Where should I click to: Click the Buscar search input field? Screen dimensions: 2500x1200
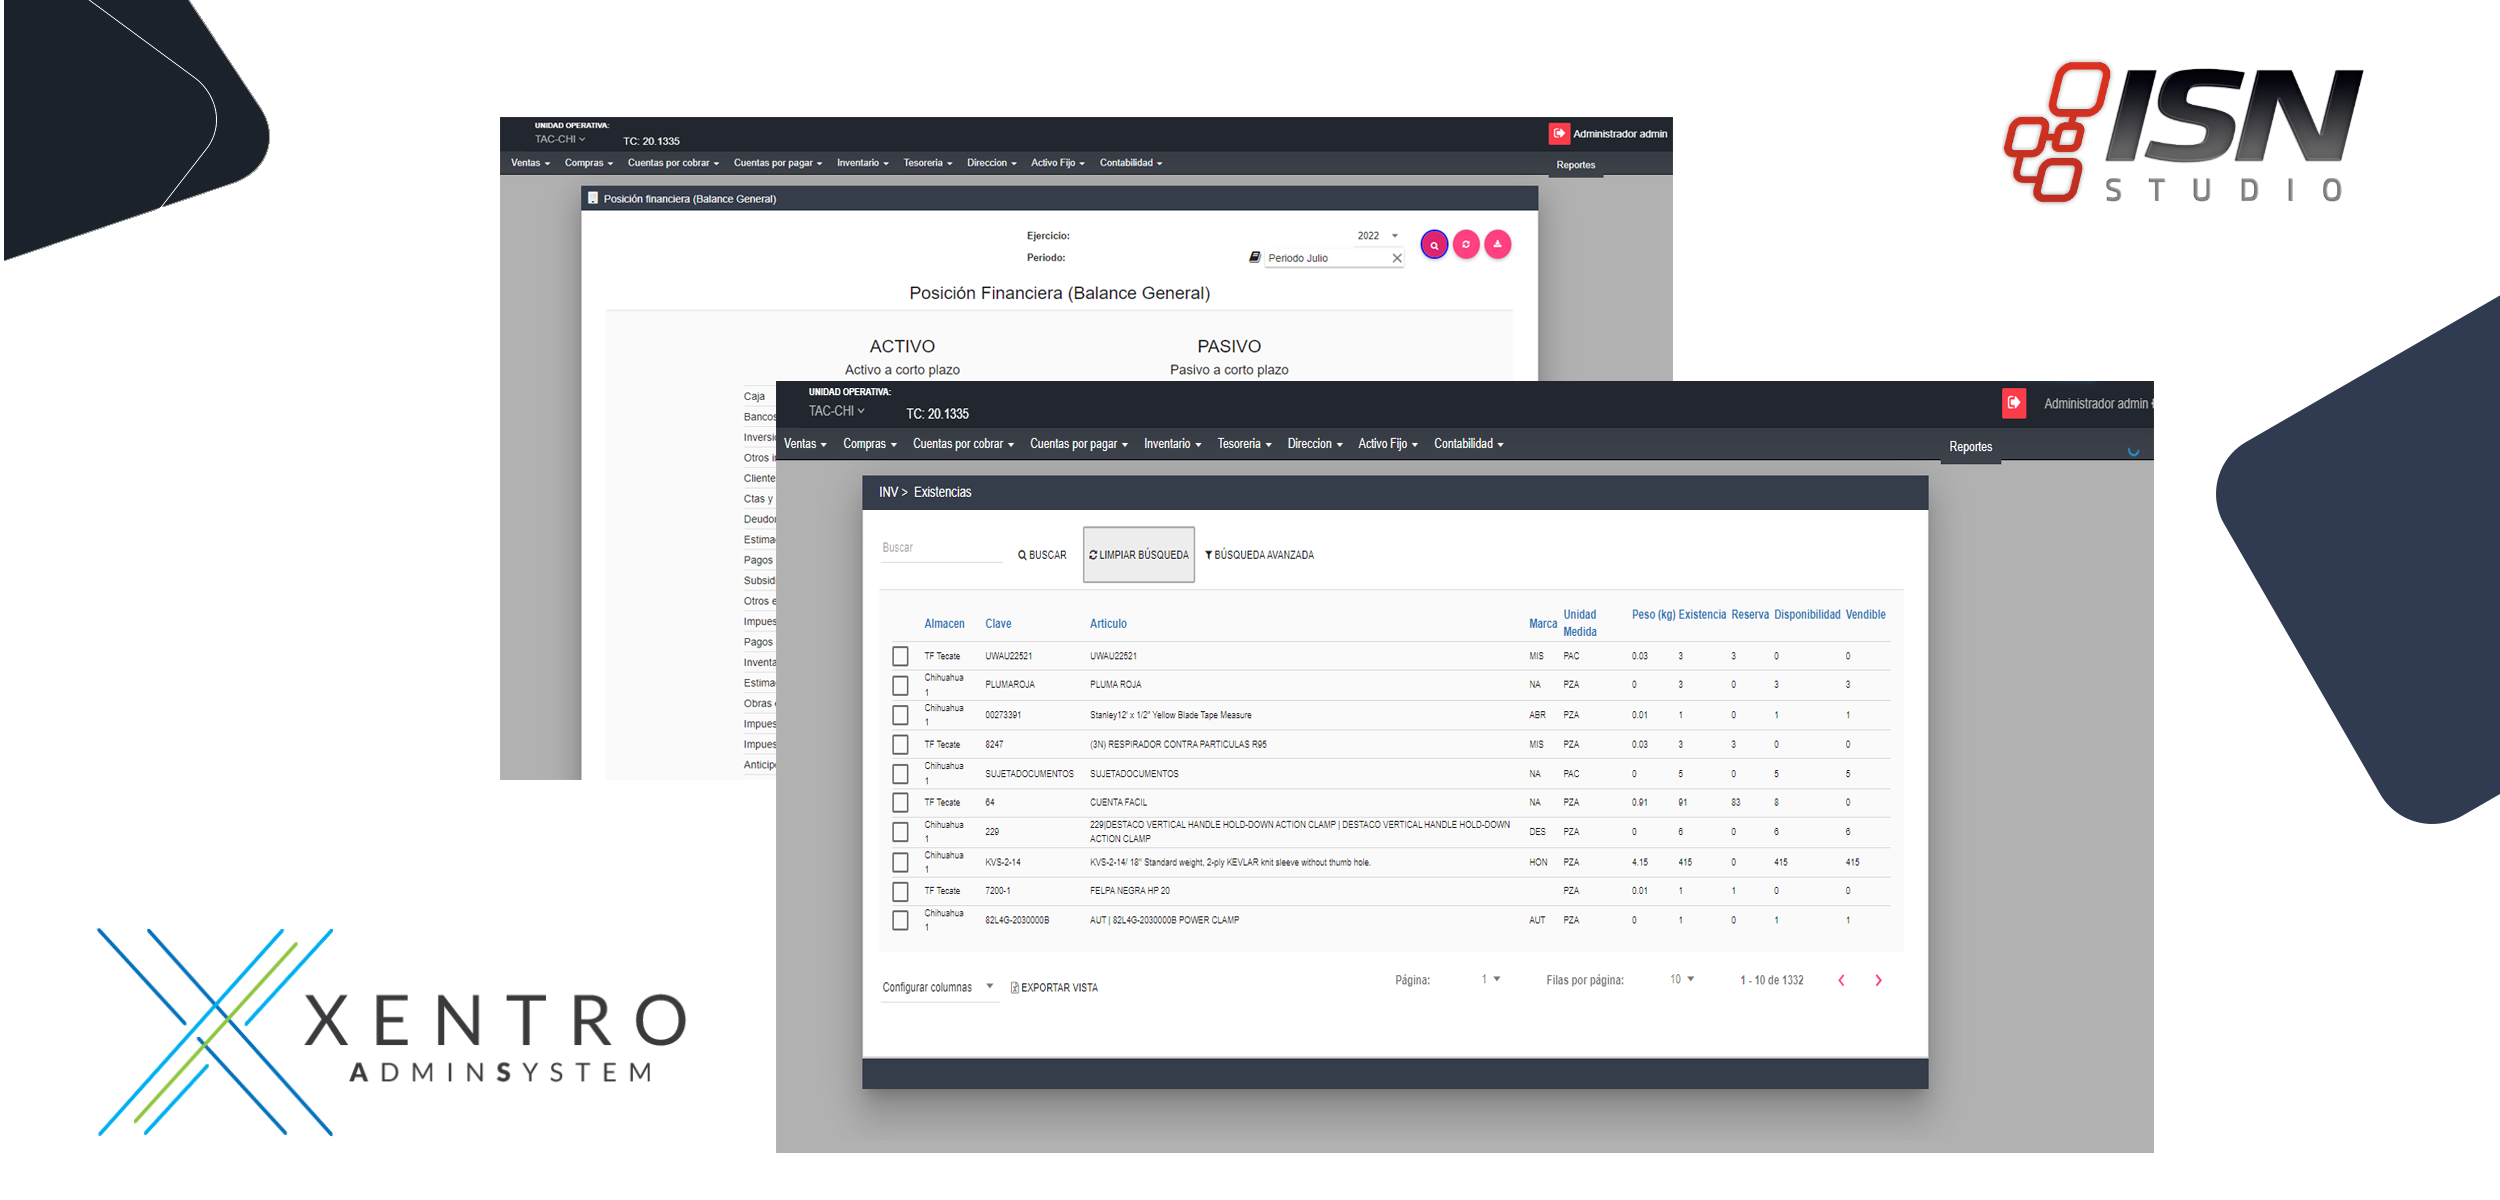click(940, 548)
